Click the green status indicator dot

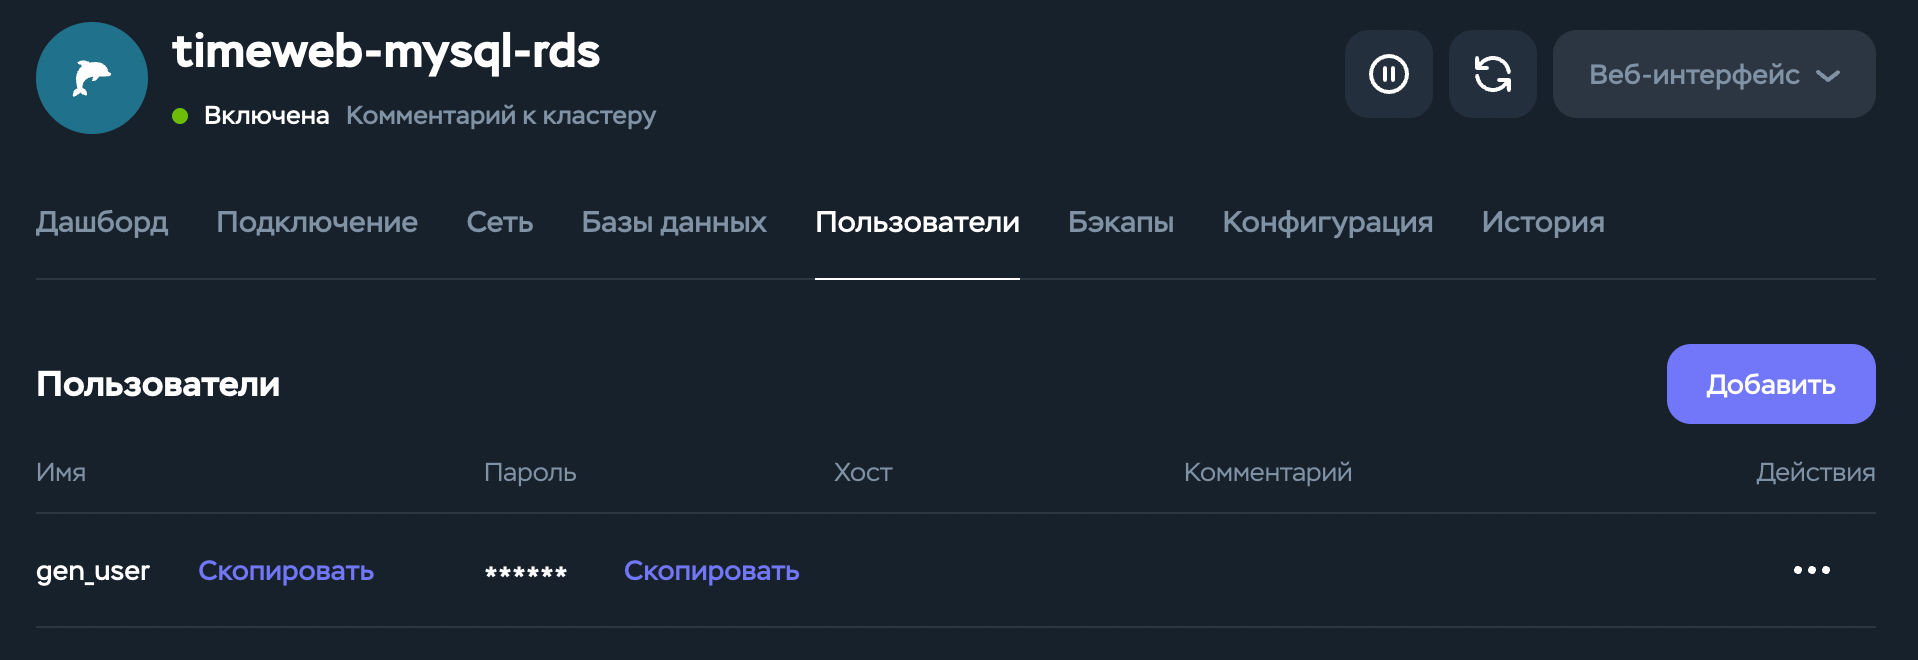click(x=180, y=116)
